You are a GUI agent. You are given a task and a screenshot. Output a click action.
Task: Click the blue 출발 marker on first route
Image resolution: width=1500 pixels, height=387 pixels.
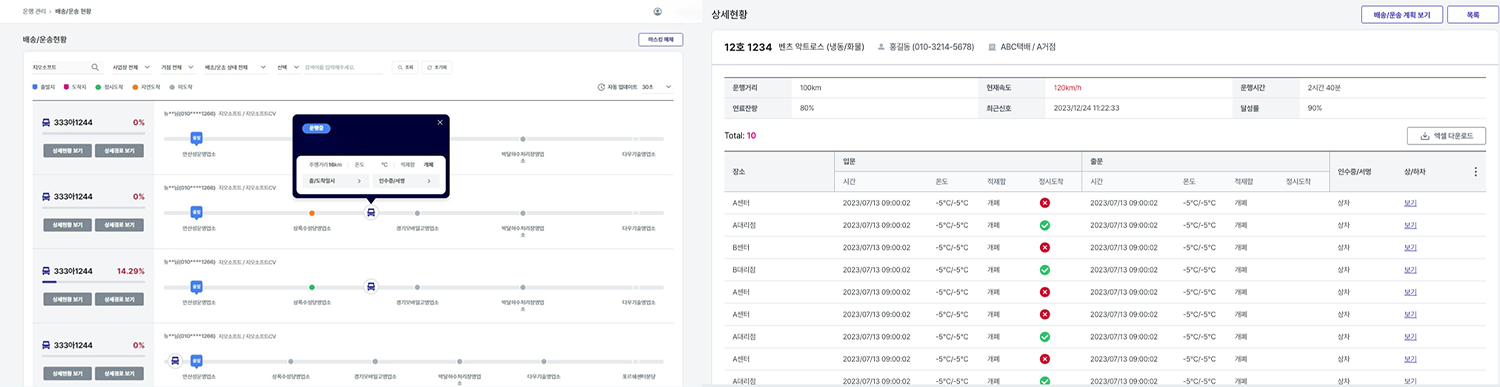(197, 138)
